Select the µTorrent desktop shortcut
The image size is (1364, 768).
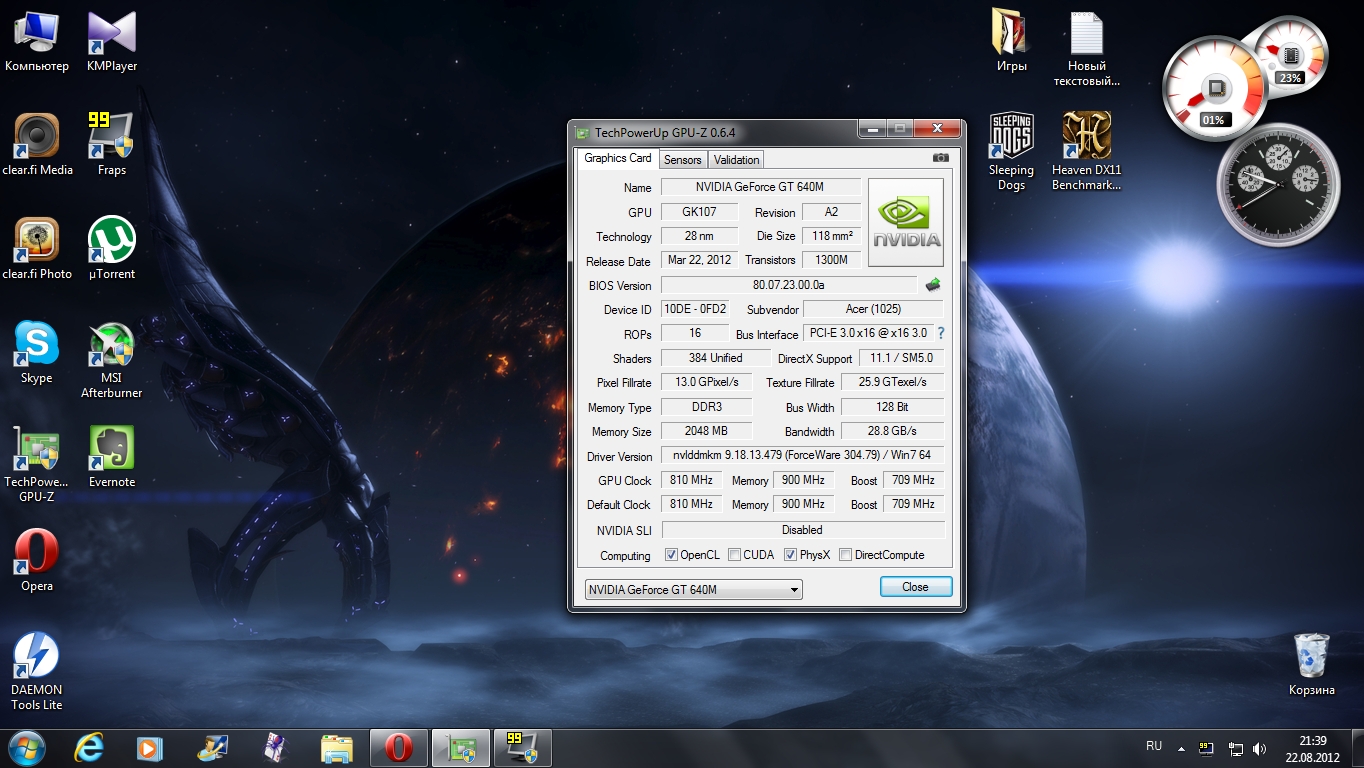coord(112,250)
